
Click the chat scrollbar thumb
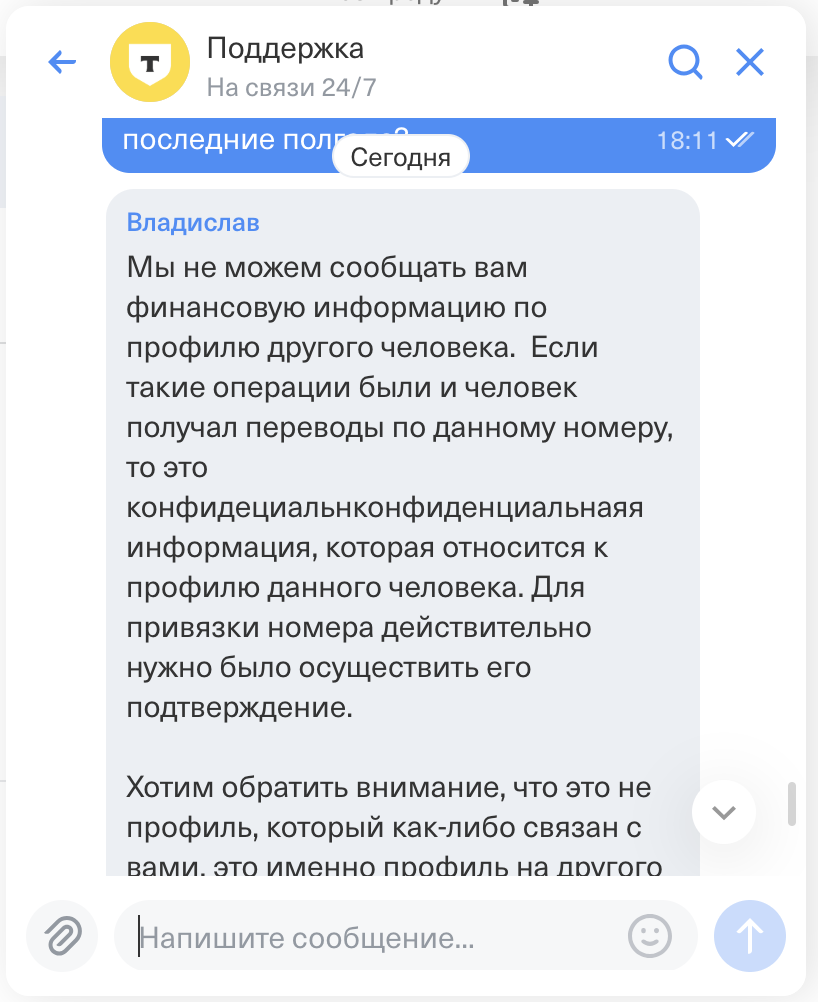point(792,803)
